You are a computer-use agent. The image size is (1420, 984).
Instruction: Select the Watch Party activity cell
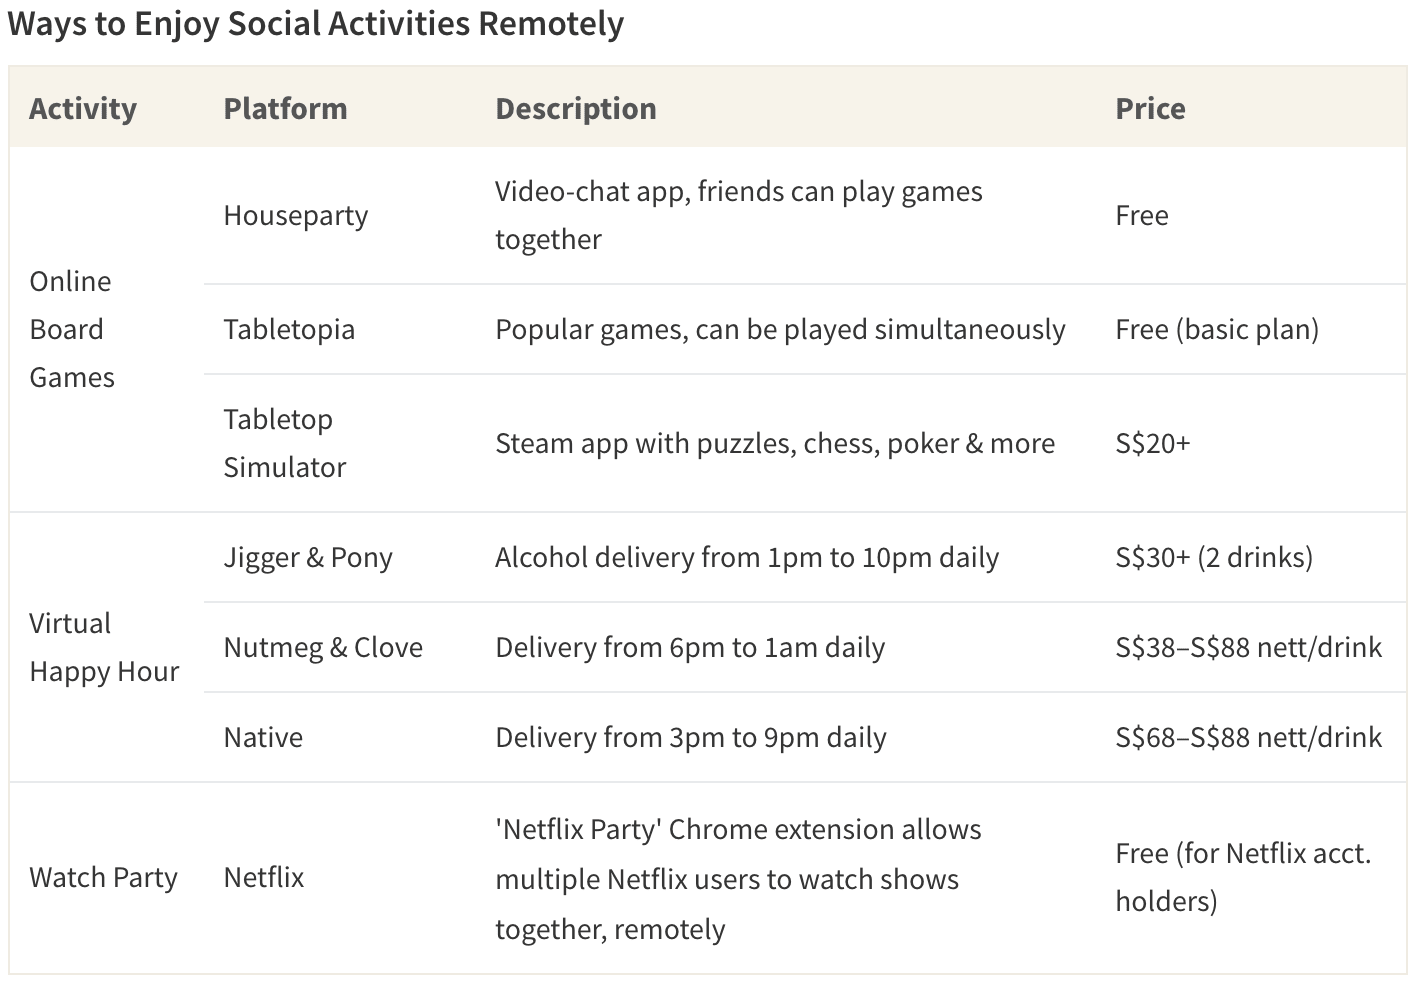pos(103,877)
